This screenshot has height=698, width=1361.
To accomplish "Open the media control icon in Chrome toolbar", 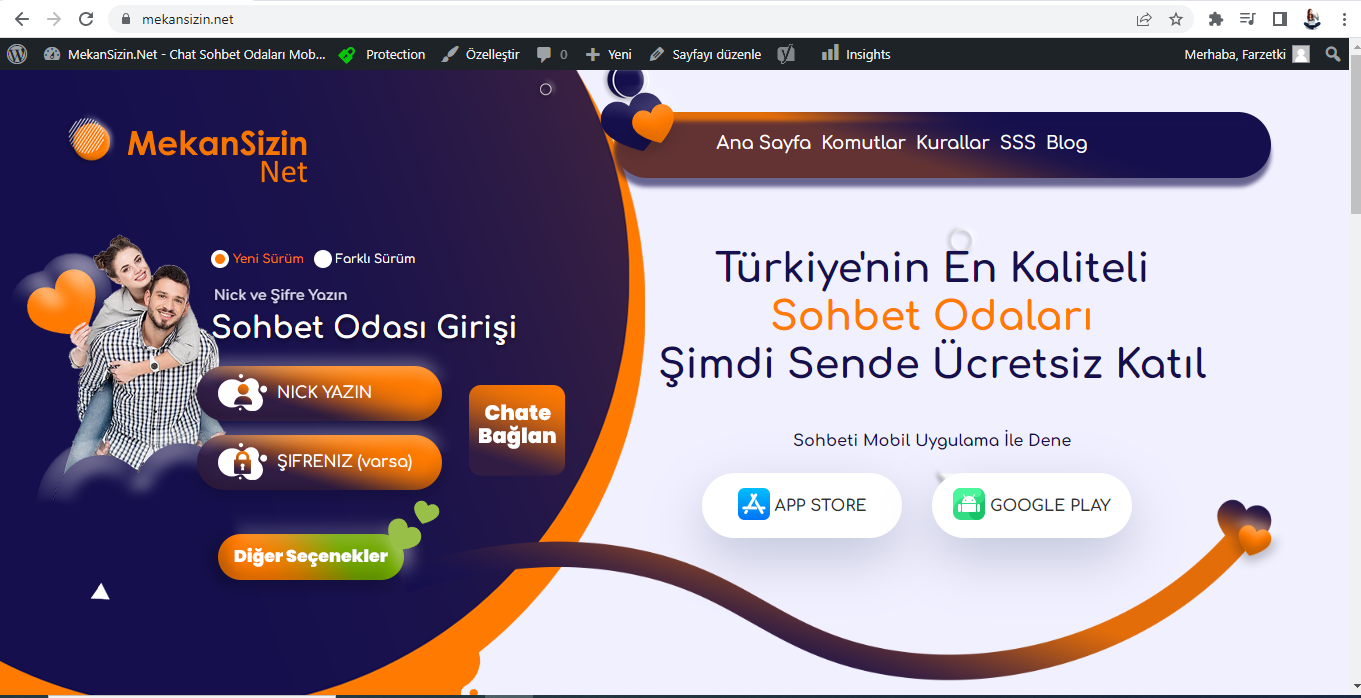I will [1247, 19].
